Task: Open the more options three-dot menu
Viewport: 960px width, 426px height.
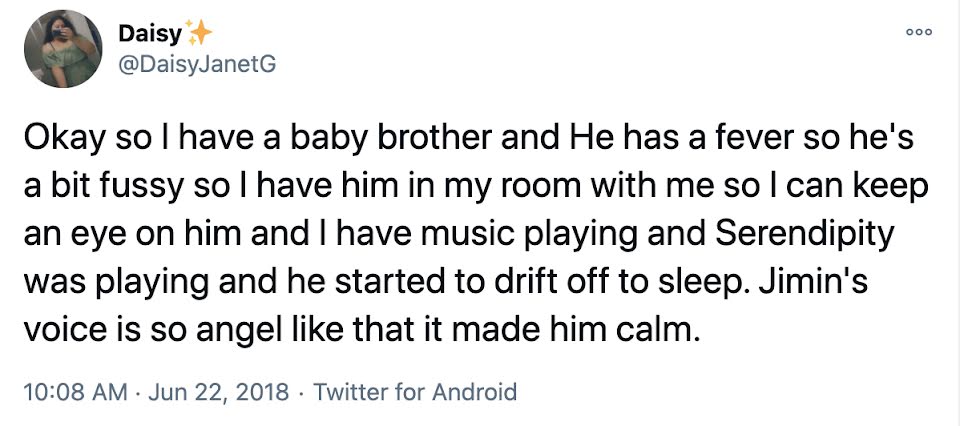Action: [x=918, y=31]
